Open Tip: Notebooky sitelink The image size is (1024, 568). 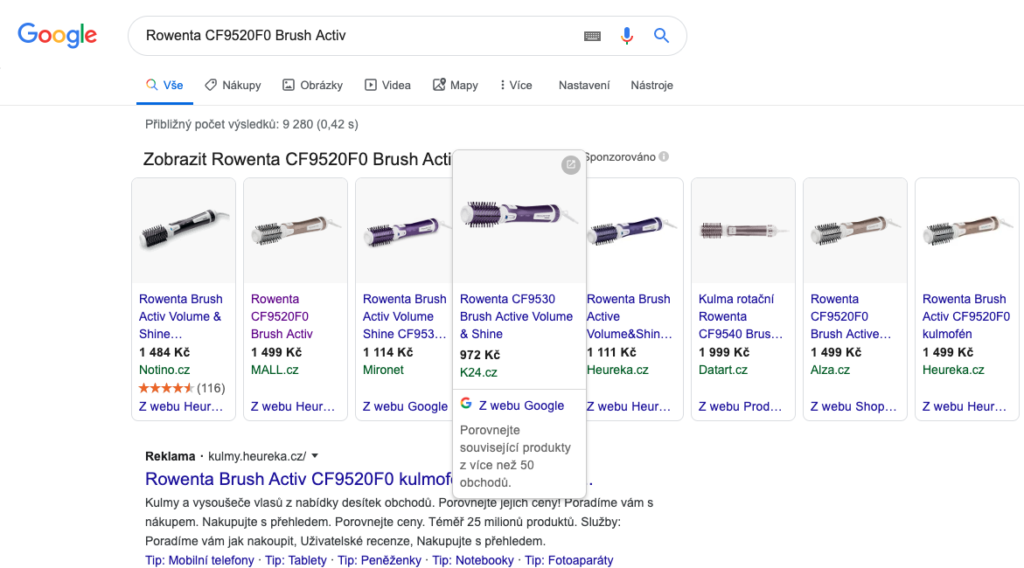(x=473, y=560)
